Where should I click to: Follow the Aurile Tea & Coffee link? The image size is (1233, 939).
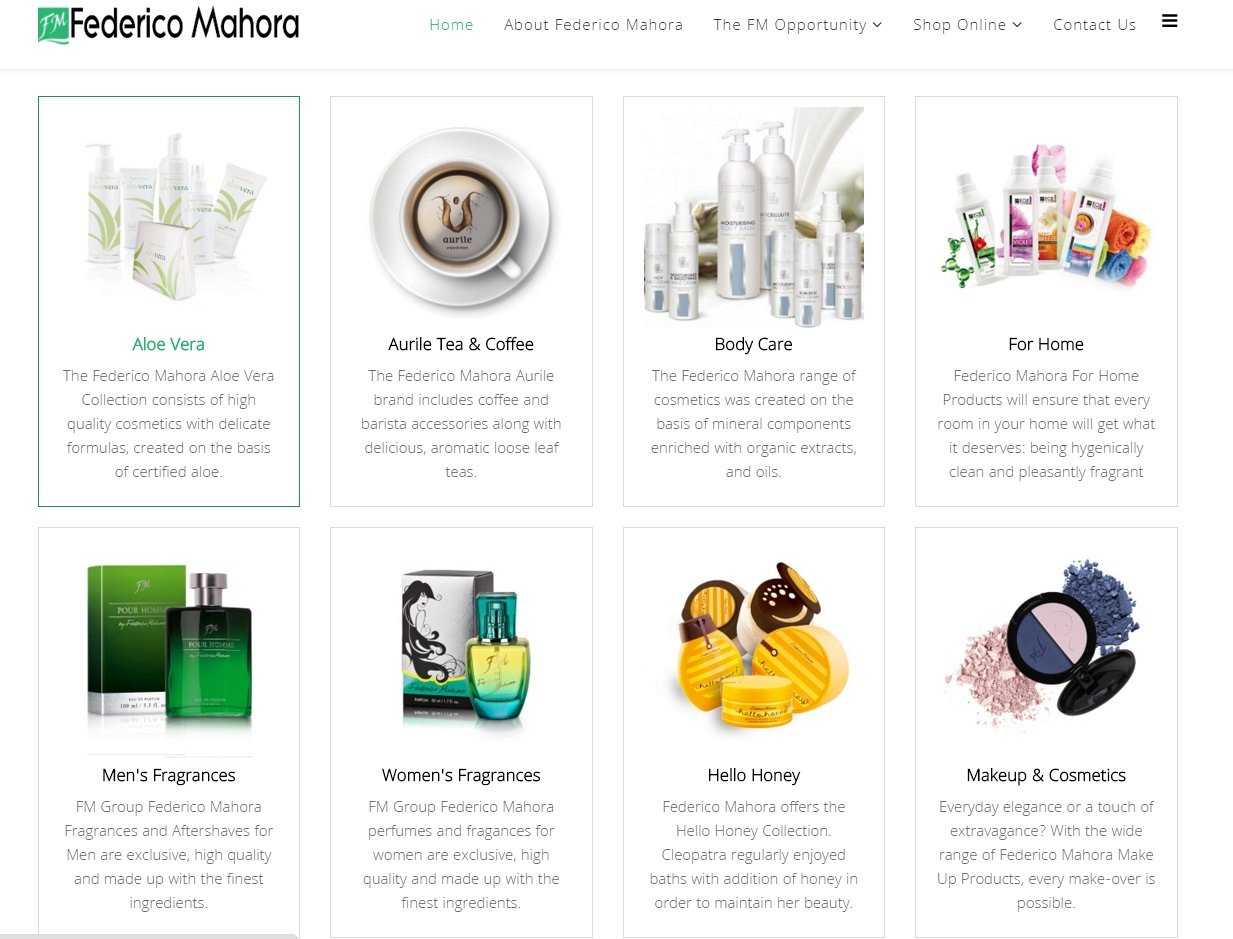(461, 344)
